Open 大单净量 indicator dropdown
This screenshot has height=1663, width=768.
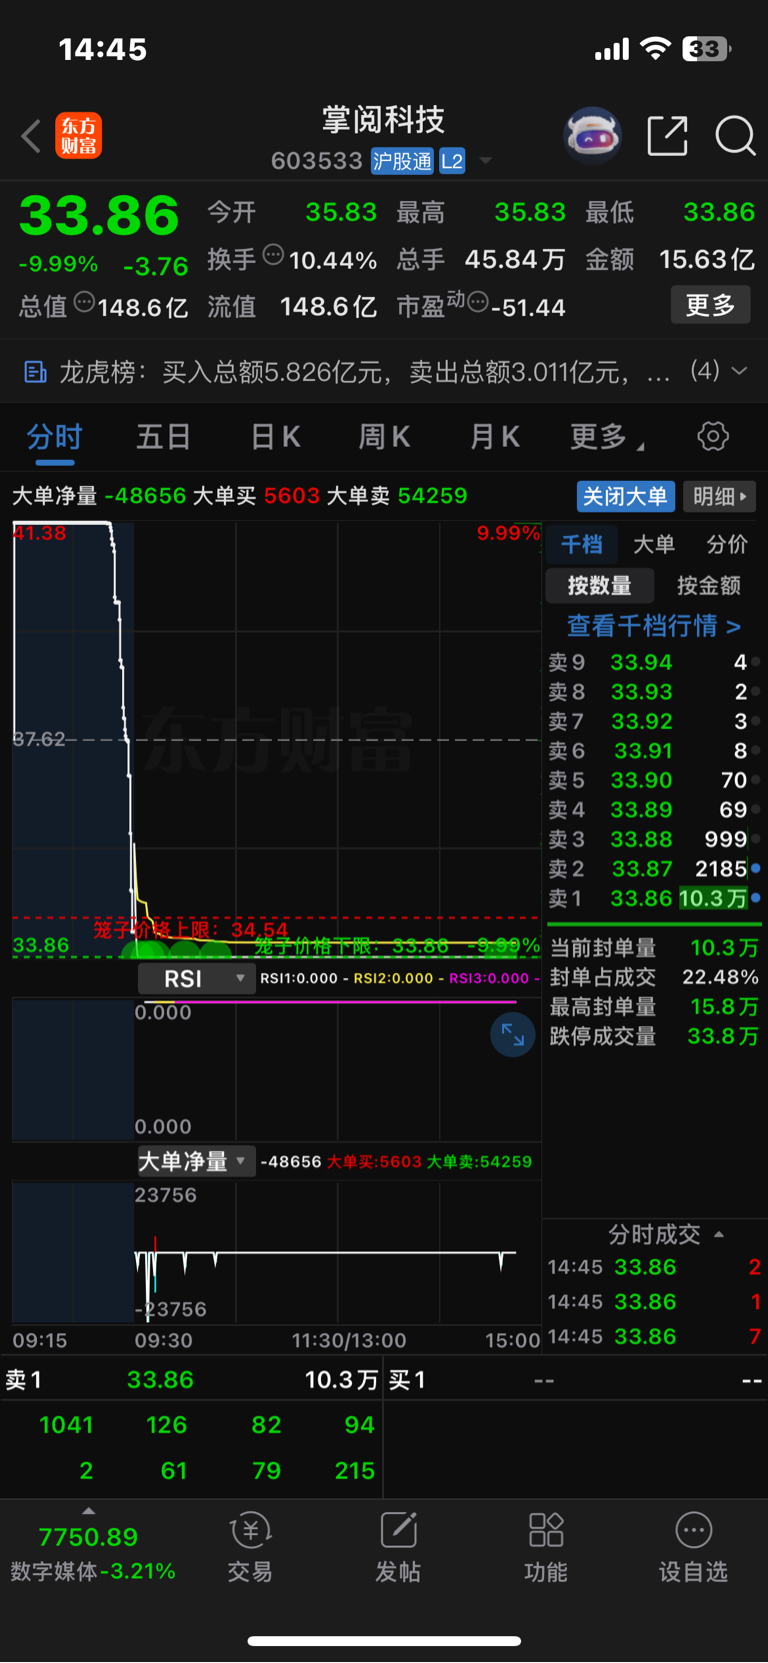coord(195,1161)
